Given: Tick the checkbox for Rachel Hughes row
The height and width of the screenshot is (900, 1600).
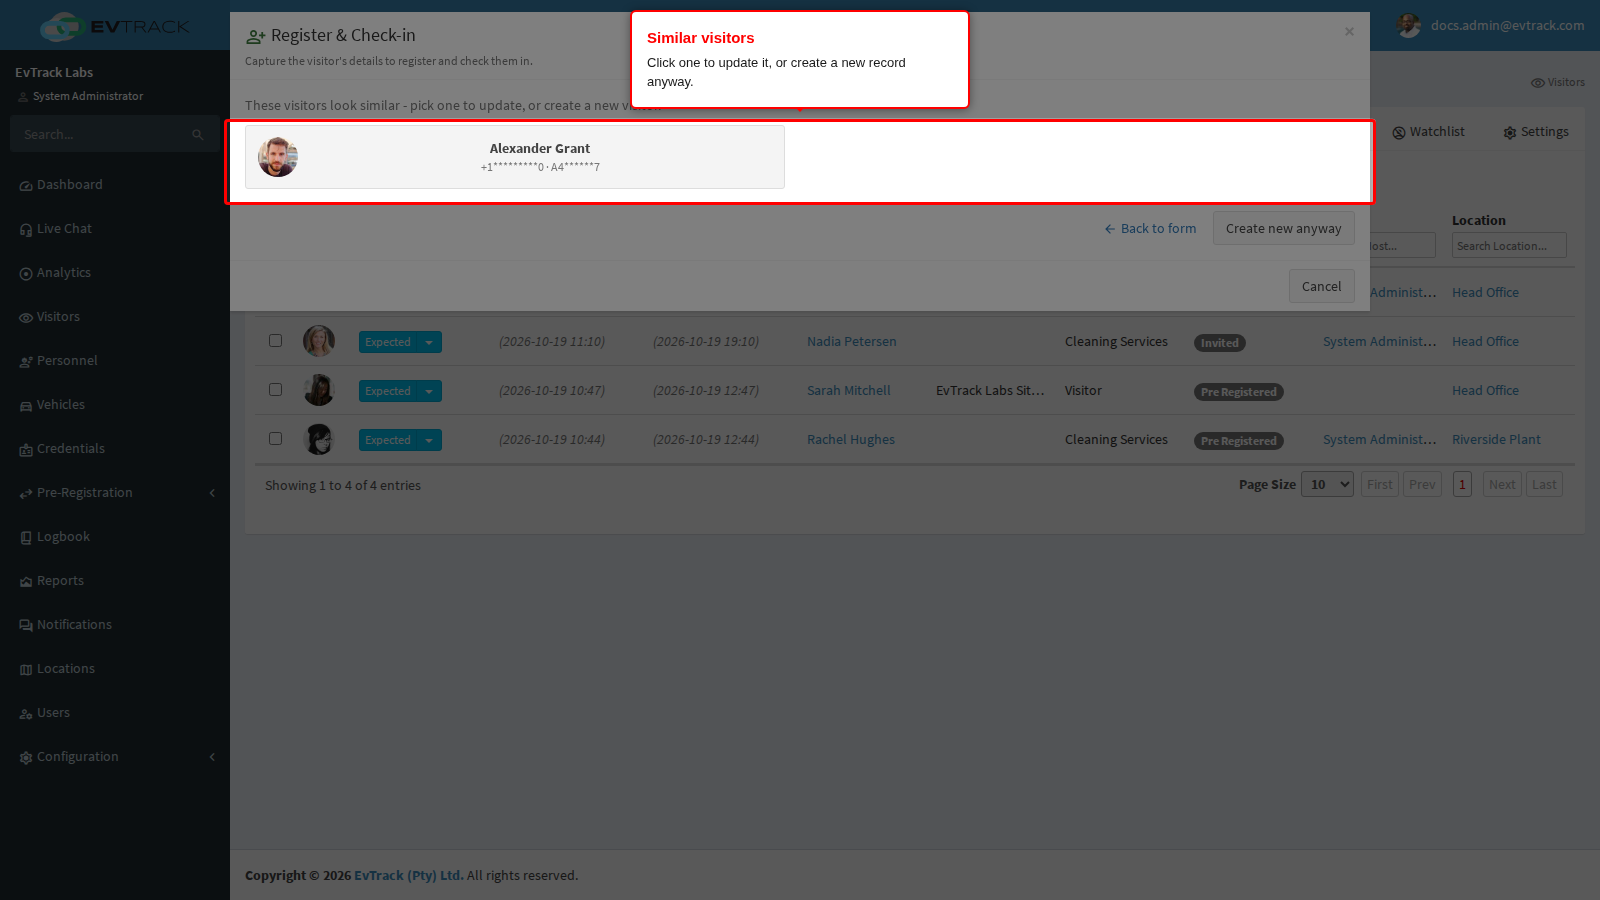Looking at the screenshot, I should tap(275, 438).
